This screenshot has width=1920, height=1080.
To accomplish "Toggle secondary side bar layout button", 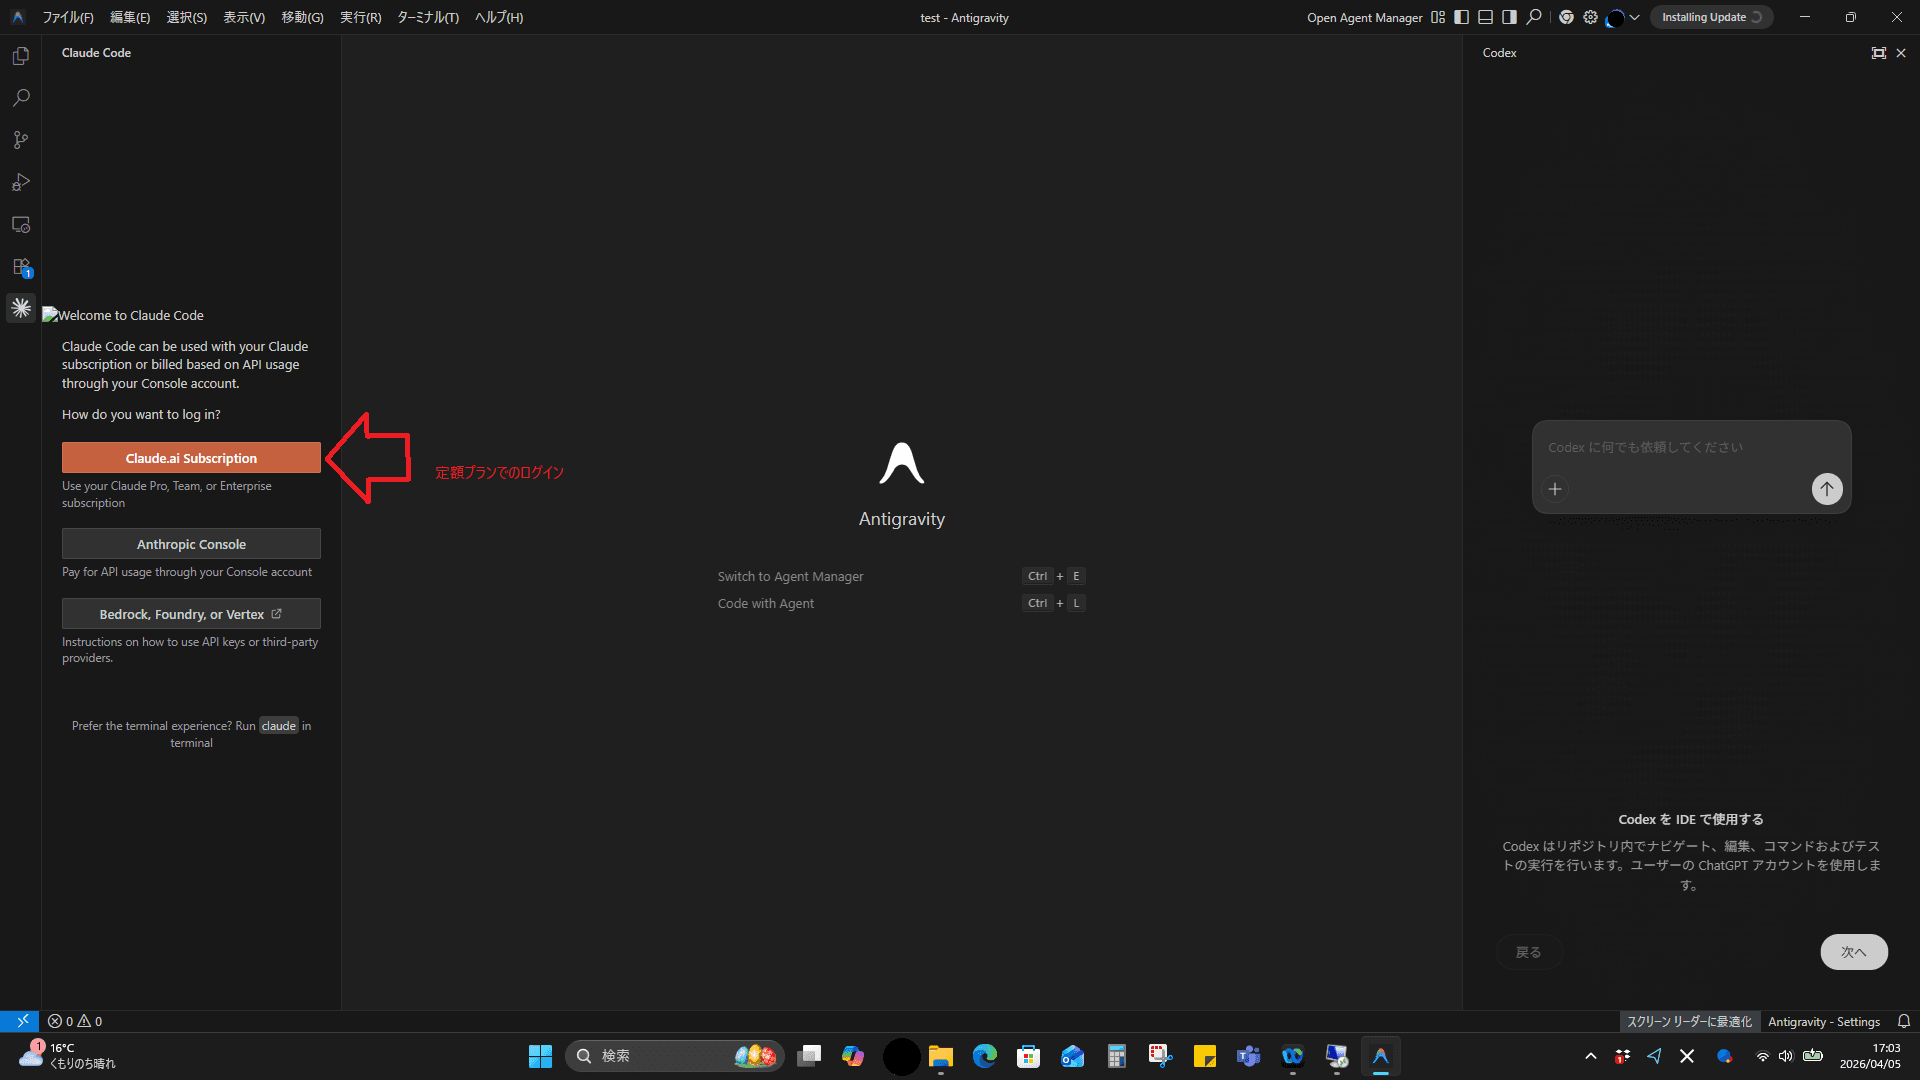I will [1509, 17].
